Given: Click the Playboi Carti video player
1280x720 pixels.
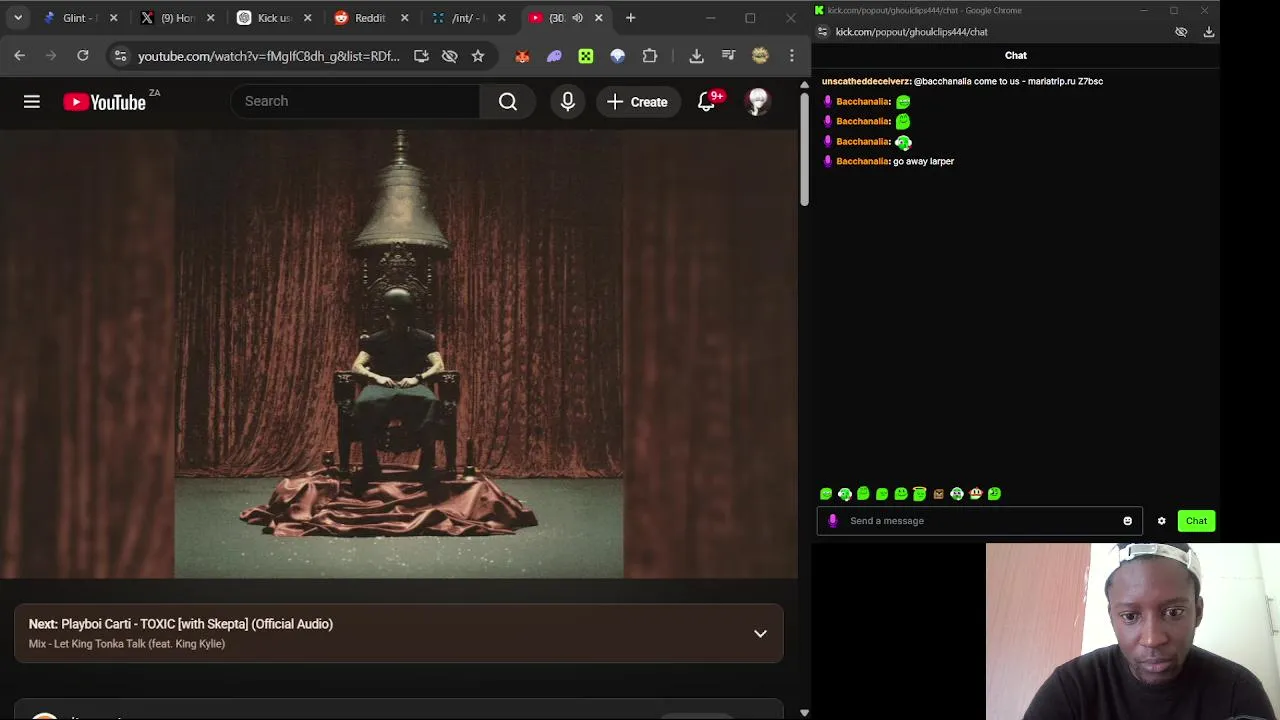Looking at the screenshot, I should (x=399, y=354).
